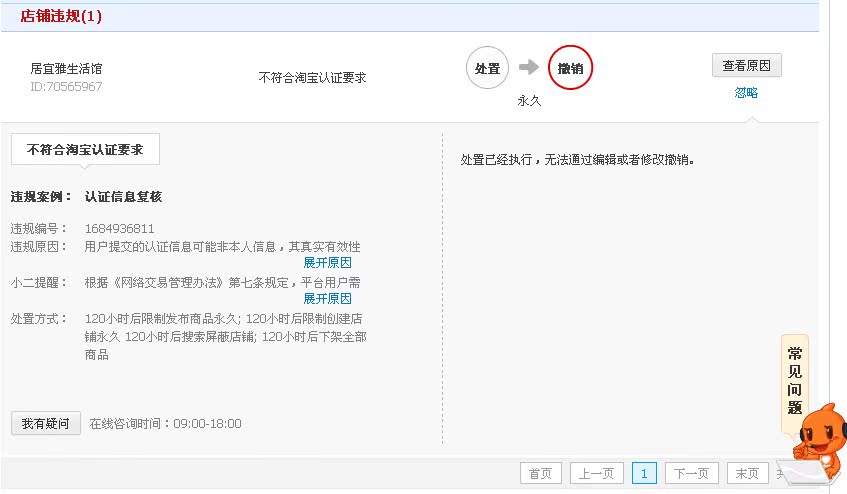Click the 店铺违规(1) section header
Screen dimensions: 847x494
61,16
